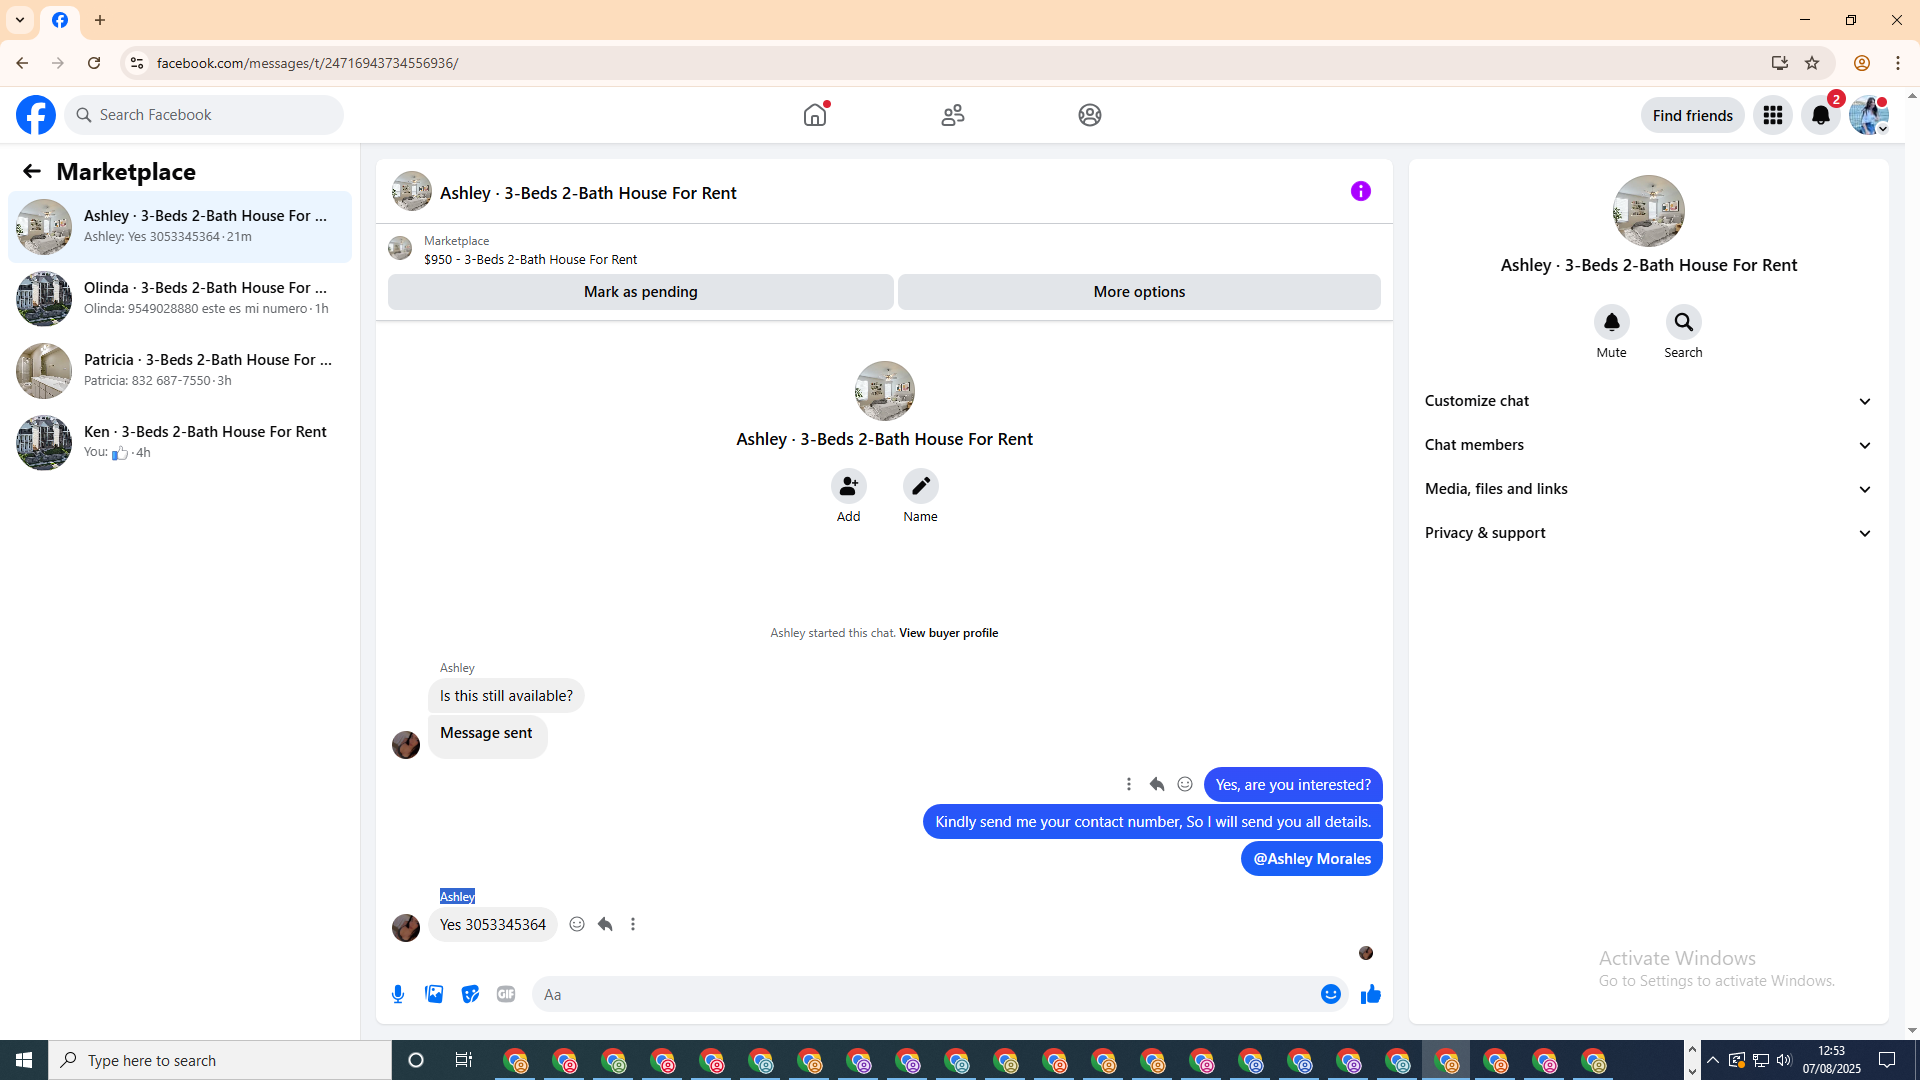This screenshot has width=1920, height=1080.
Task: Mute this conversation with bell icon
Action: (x=1611, y=322)
